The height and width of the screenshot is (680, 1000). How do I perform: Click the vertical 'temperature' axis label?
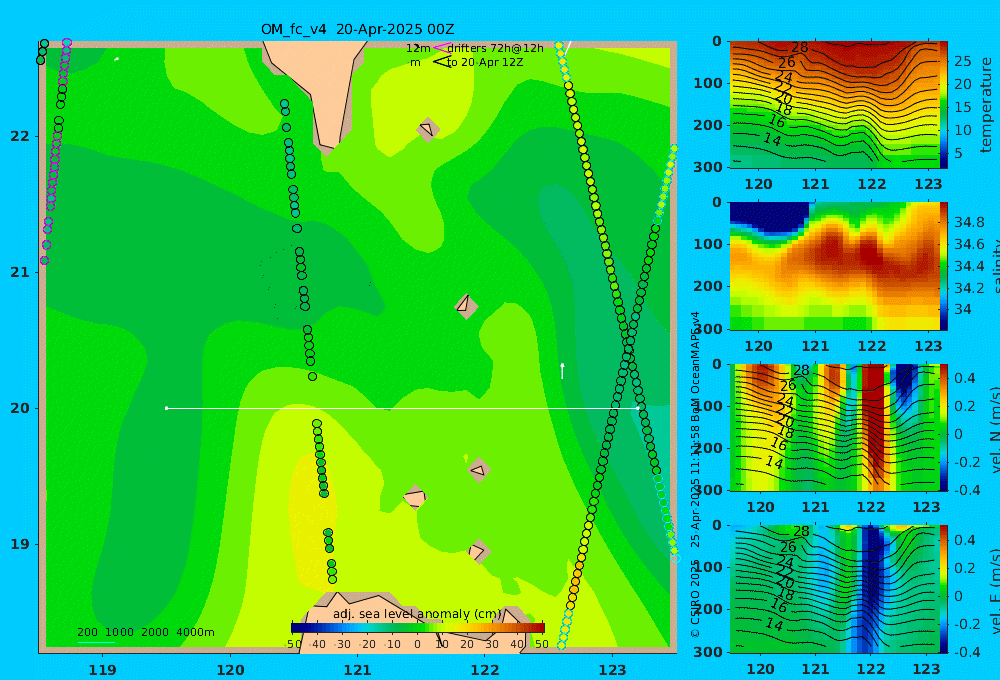pos(987,105)
